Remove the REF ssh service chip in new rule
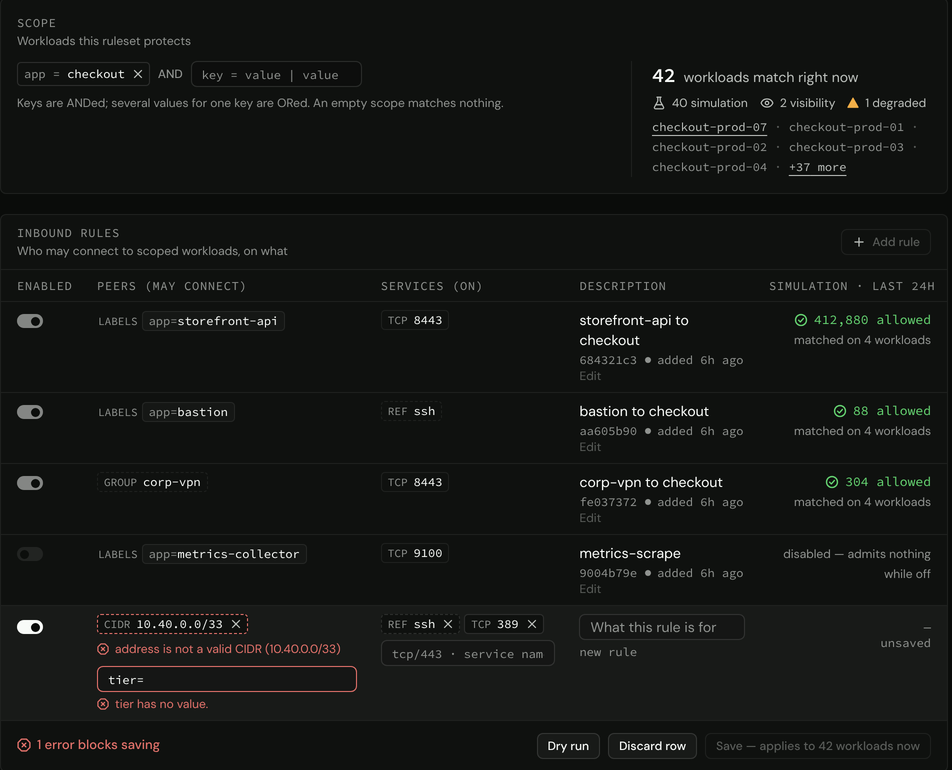The image size is (952, 770). click(x=448, y=624)
